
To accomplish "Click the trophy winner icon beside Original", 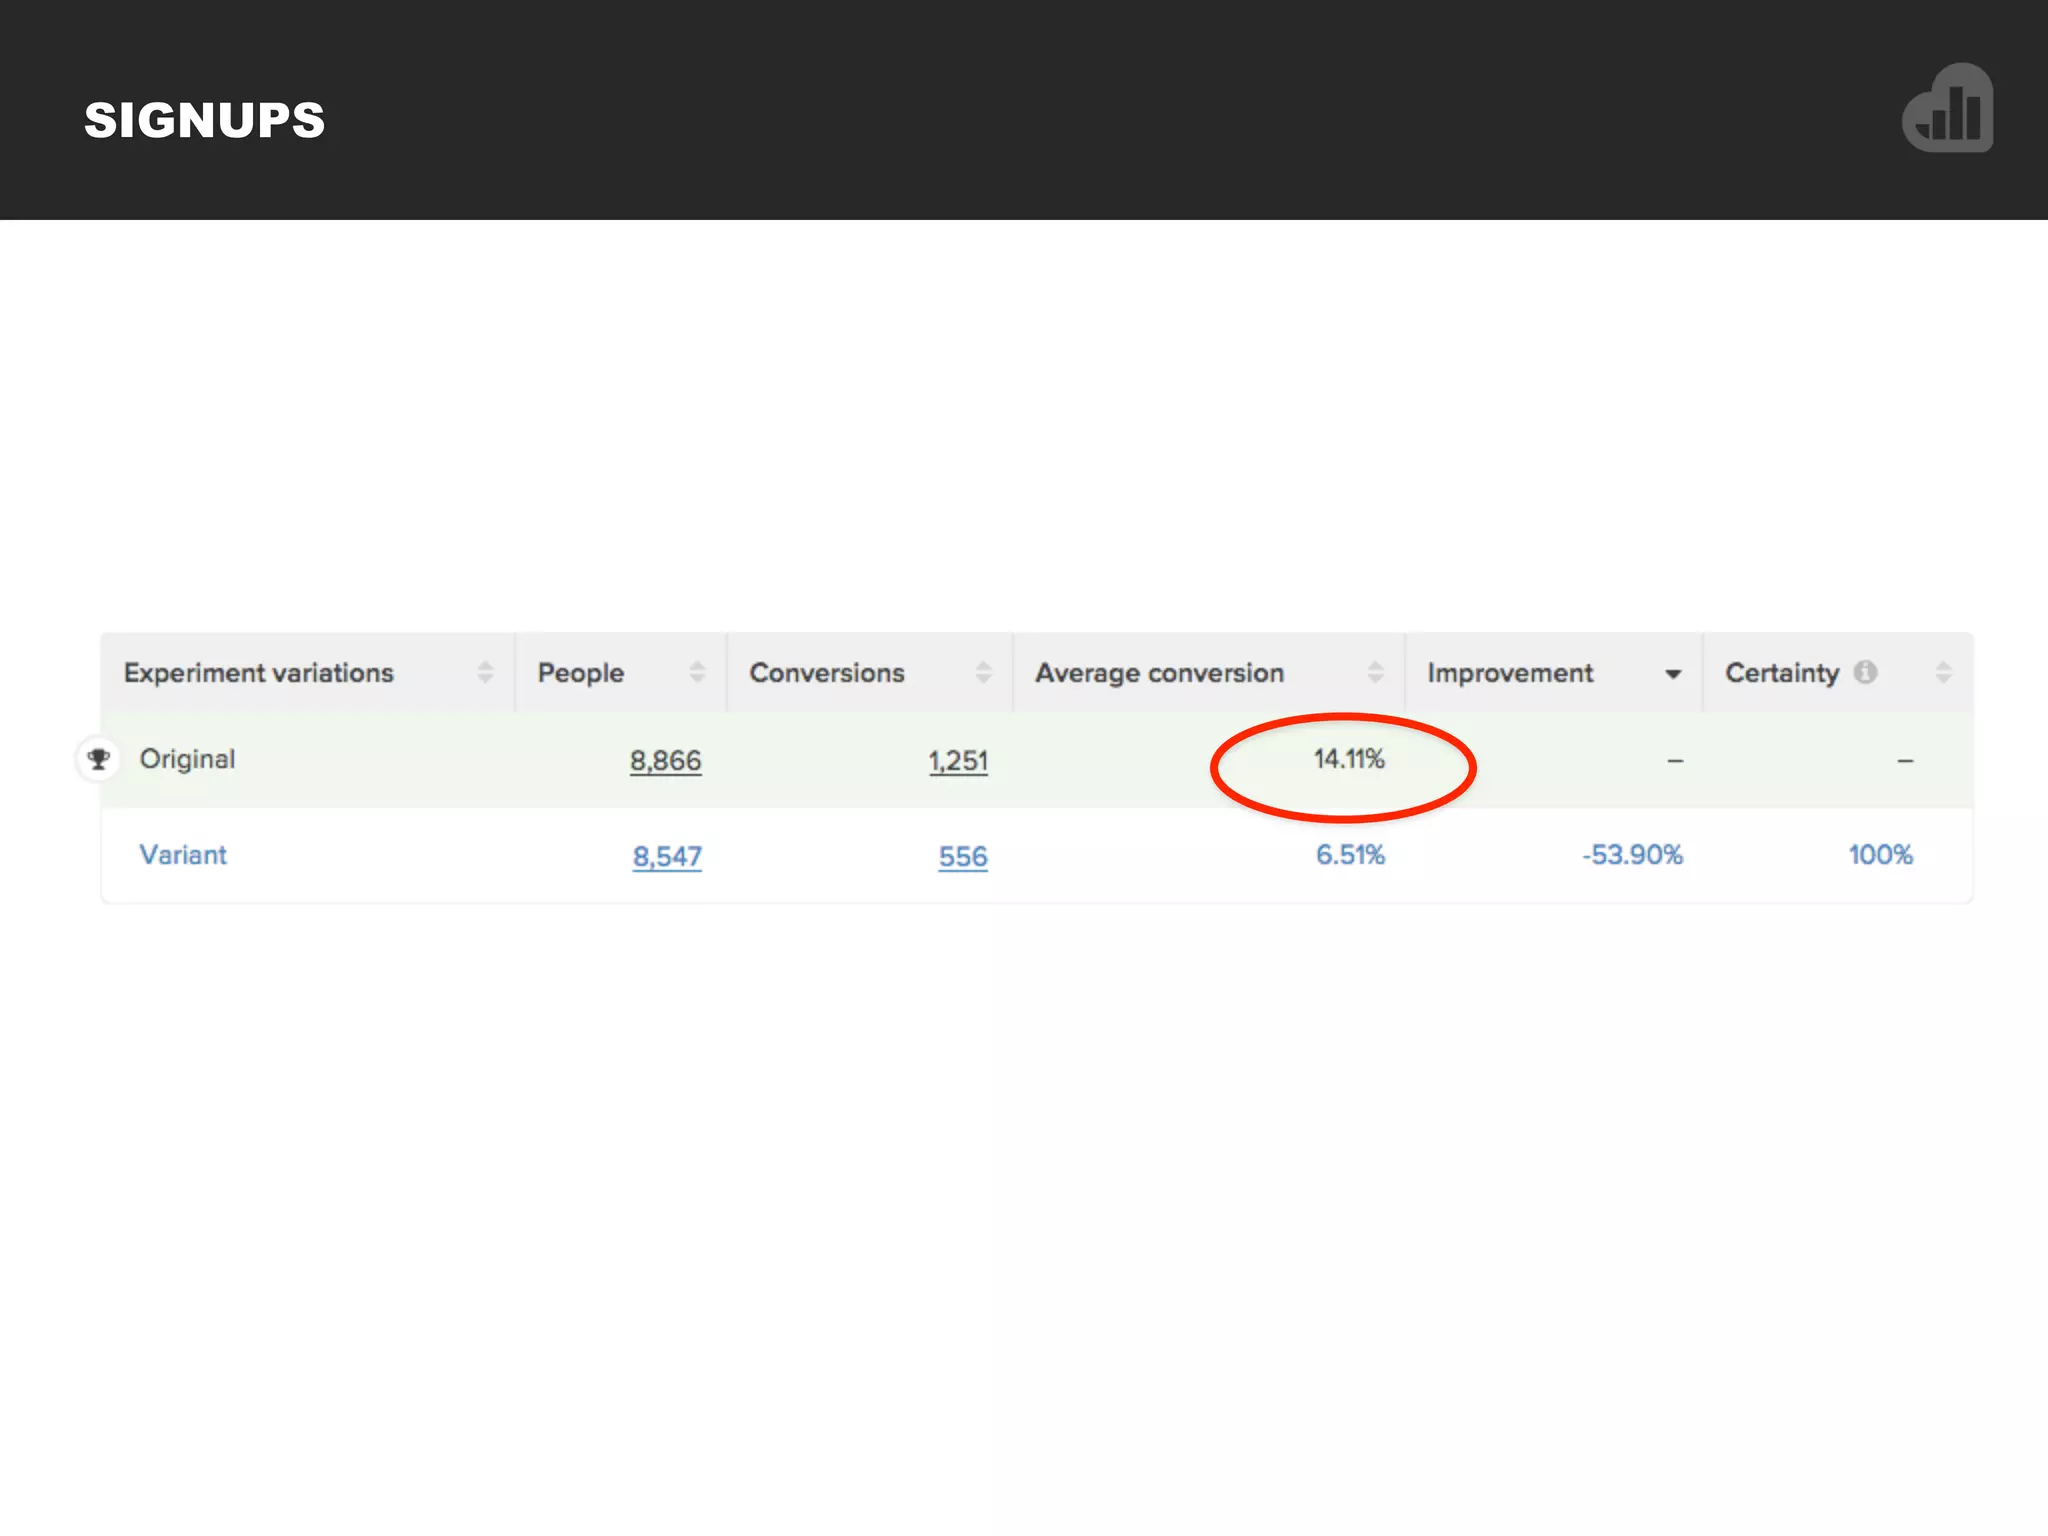I will coord(98,759).
